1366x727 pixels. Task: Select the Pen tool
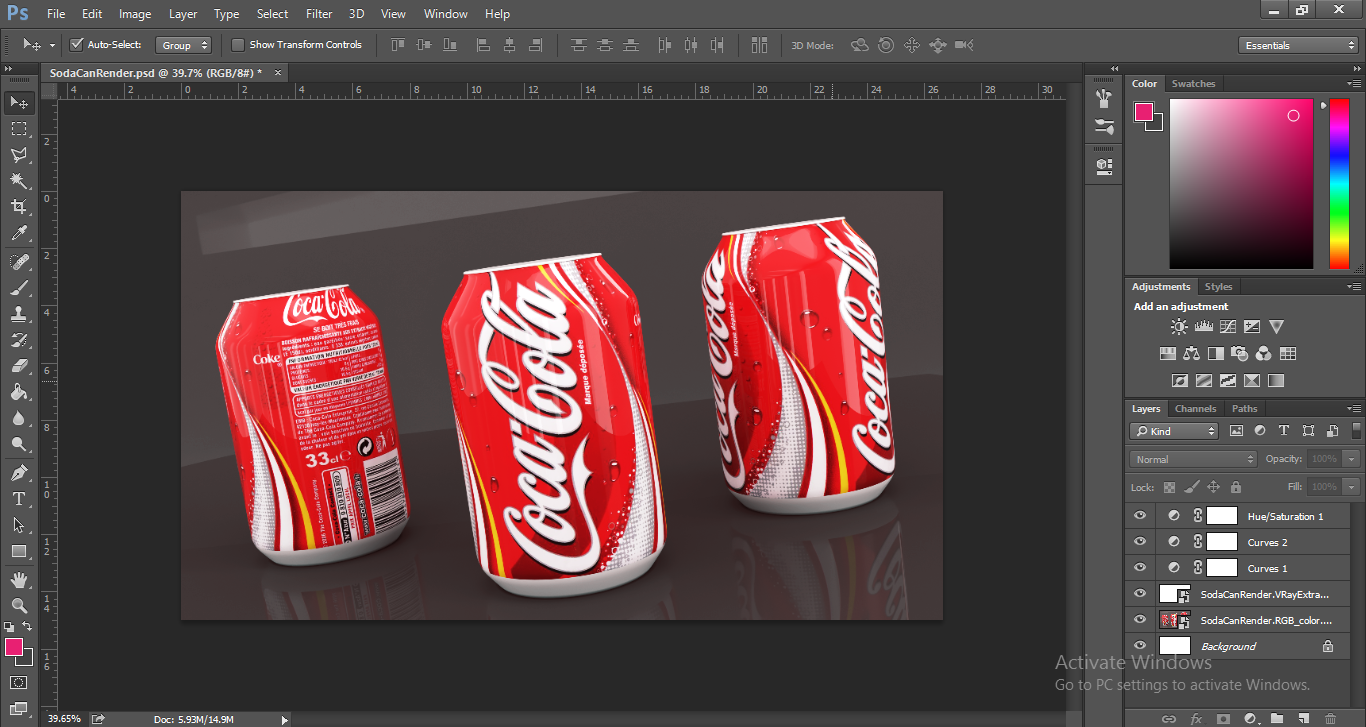click(19, 472)
